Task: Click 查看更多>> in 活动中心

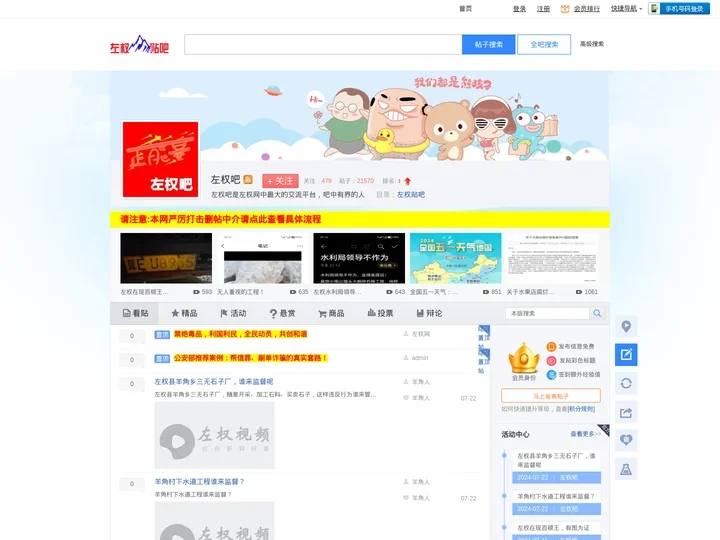Action: click(x=585, y=434)
